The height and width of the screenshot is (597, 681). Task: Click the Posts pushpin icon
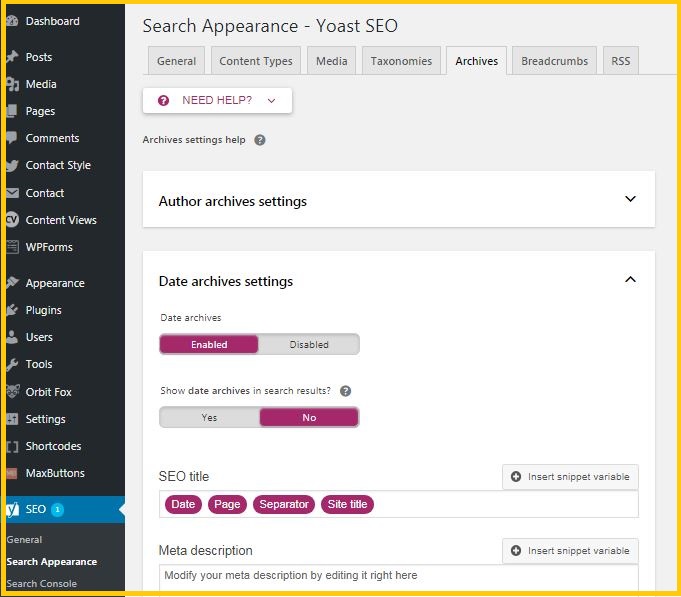coord(12,57)
